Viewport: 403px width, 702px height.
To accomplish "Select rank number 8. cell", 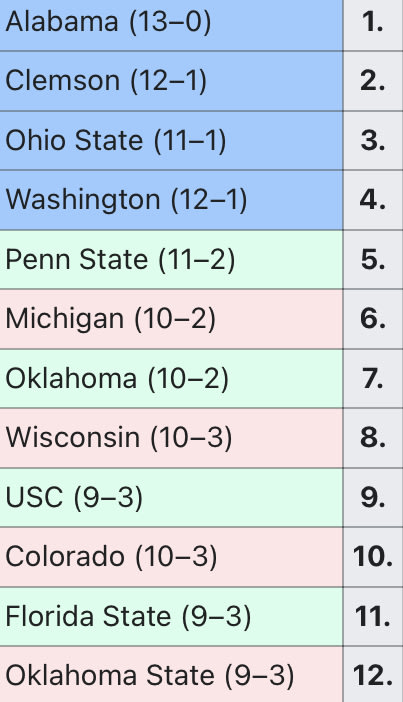I will (373, 438).
